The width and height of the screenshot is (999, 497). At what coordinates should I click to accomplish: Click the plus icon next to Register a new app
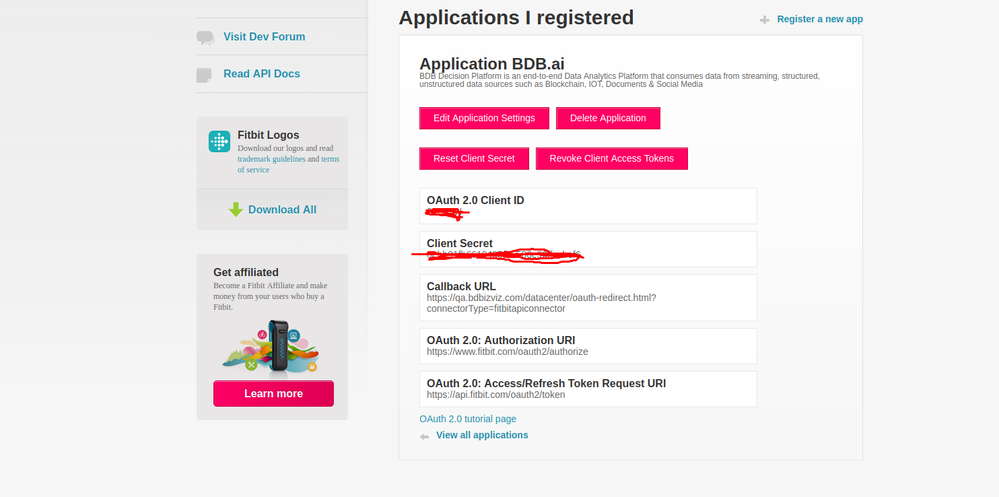tap(765, 20)
